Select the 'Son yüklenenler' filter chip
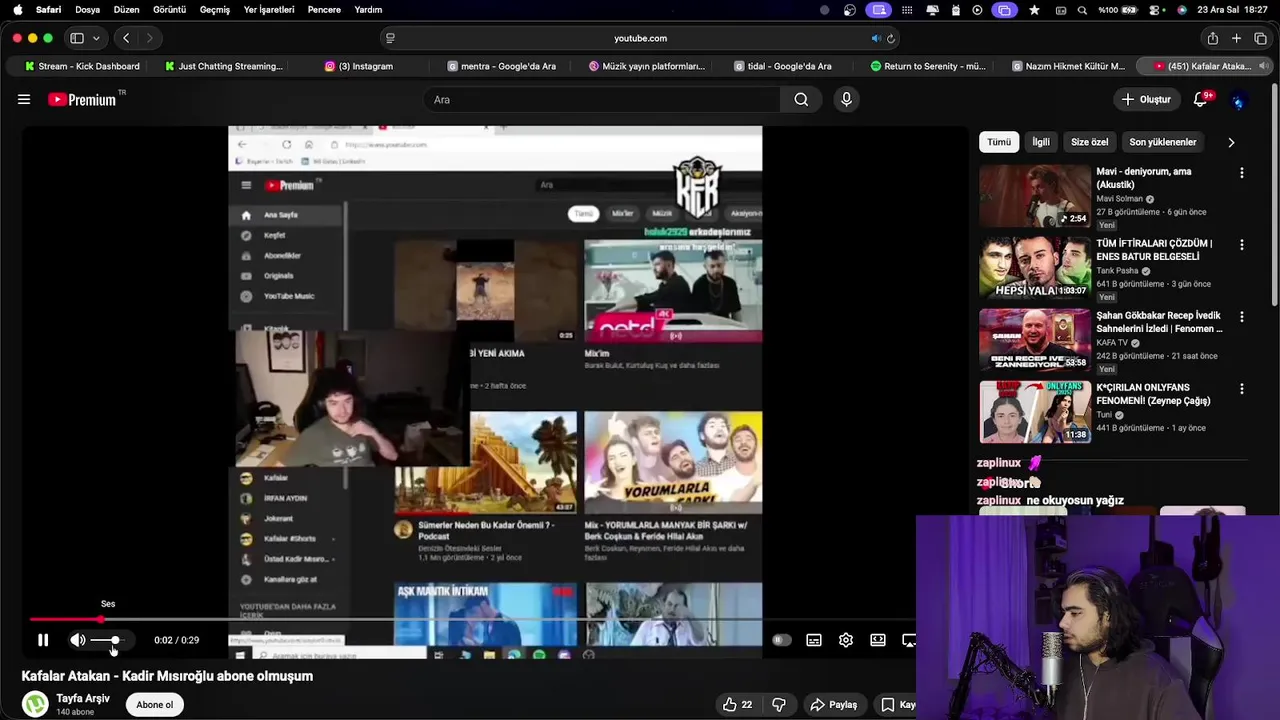The height and width of the screenshot is (720, 1280). click(x=1163, y=142)
